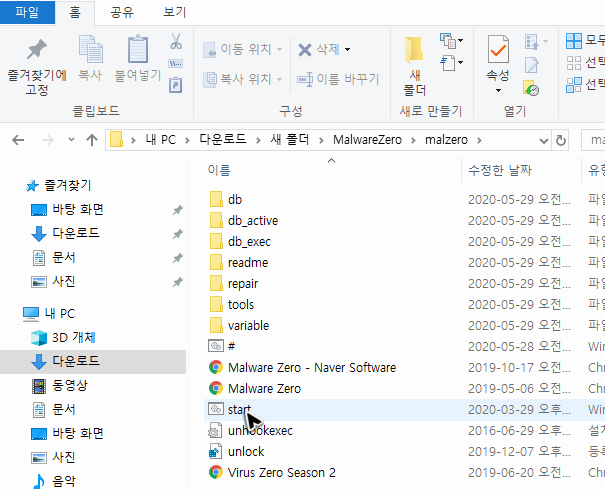Select the Virus Zero Season 2 shortcut

pos(282,473)
